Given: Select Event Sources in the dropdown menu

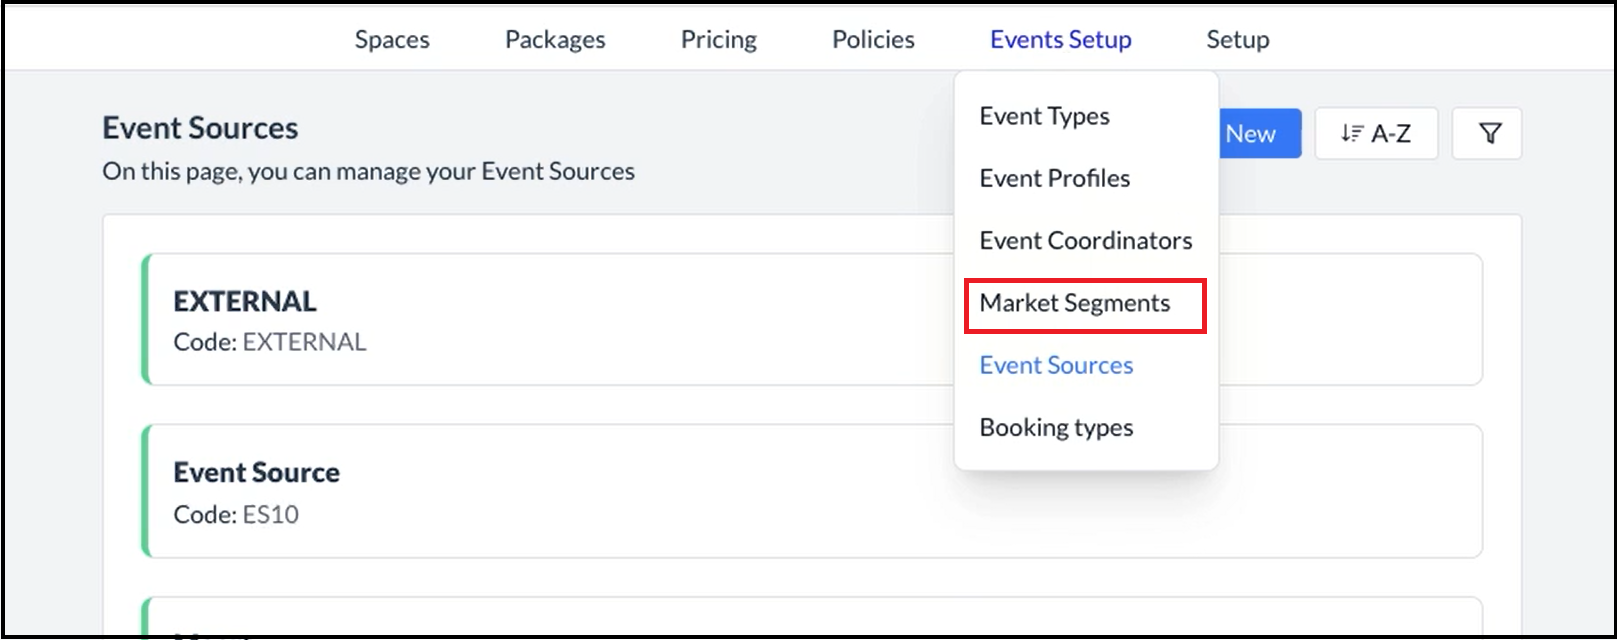Looking at the screenshot, I should pos(1056,365).
